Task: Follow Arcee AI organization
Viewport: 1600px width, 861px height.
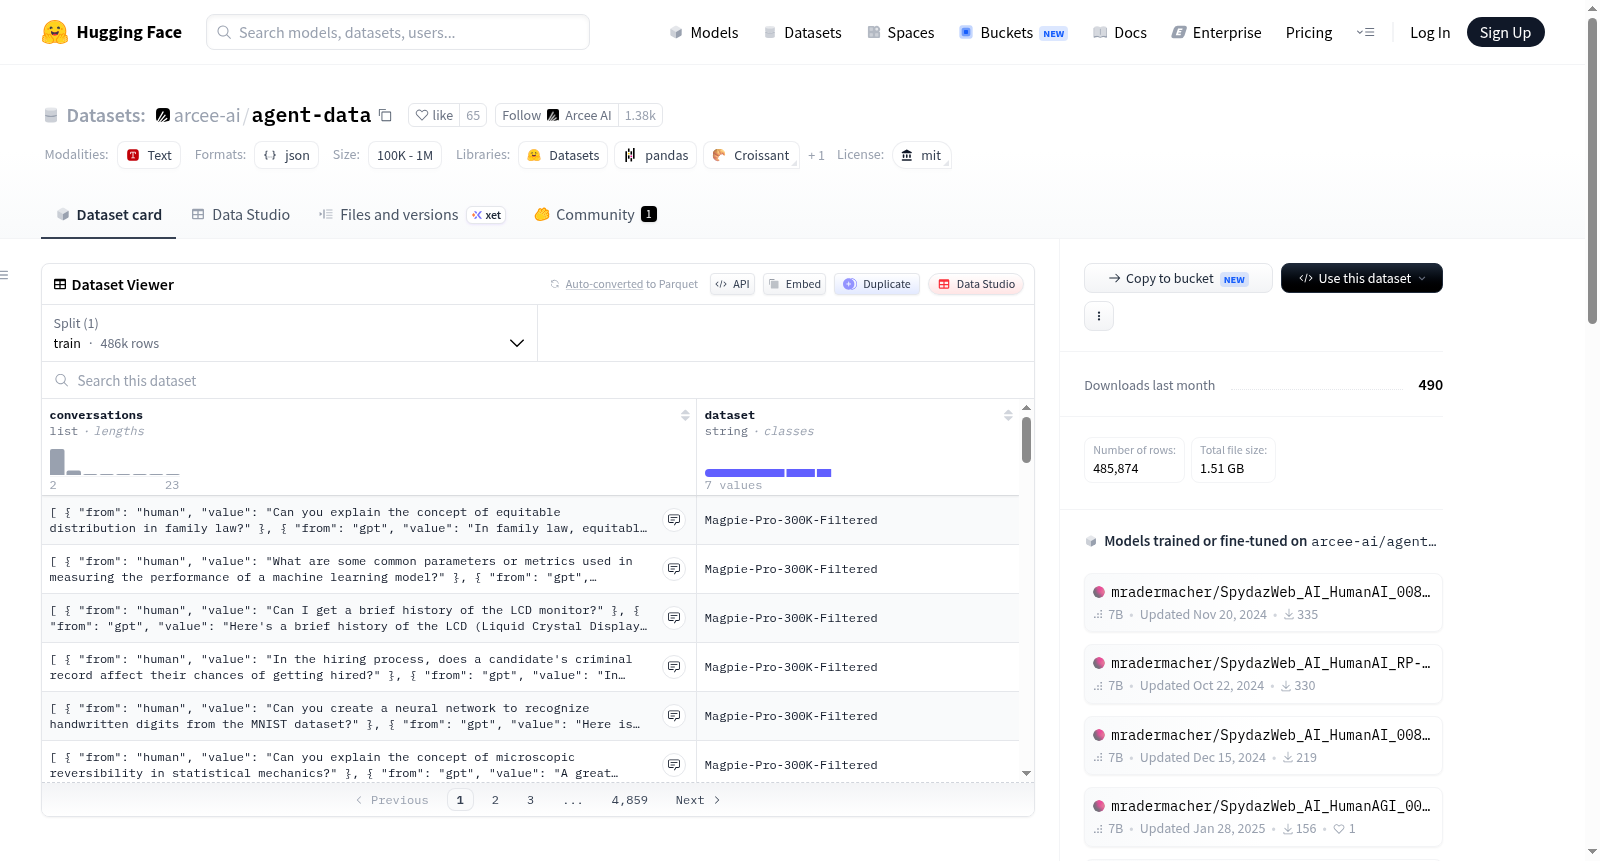Action: [x=556, y=115]
